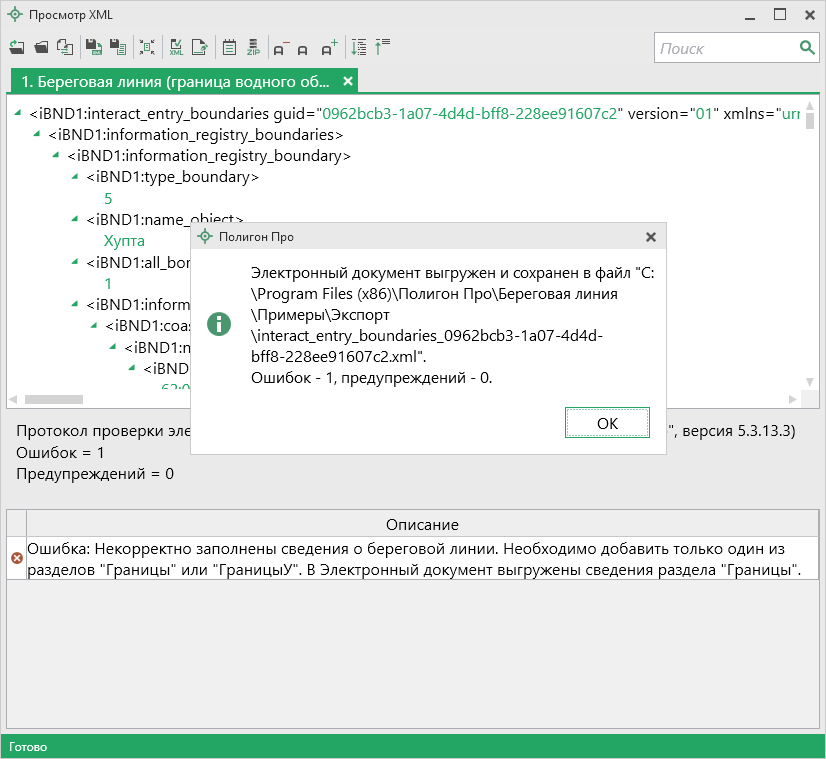Click the ZIP archive icon

click(x=253, y=47)
